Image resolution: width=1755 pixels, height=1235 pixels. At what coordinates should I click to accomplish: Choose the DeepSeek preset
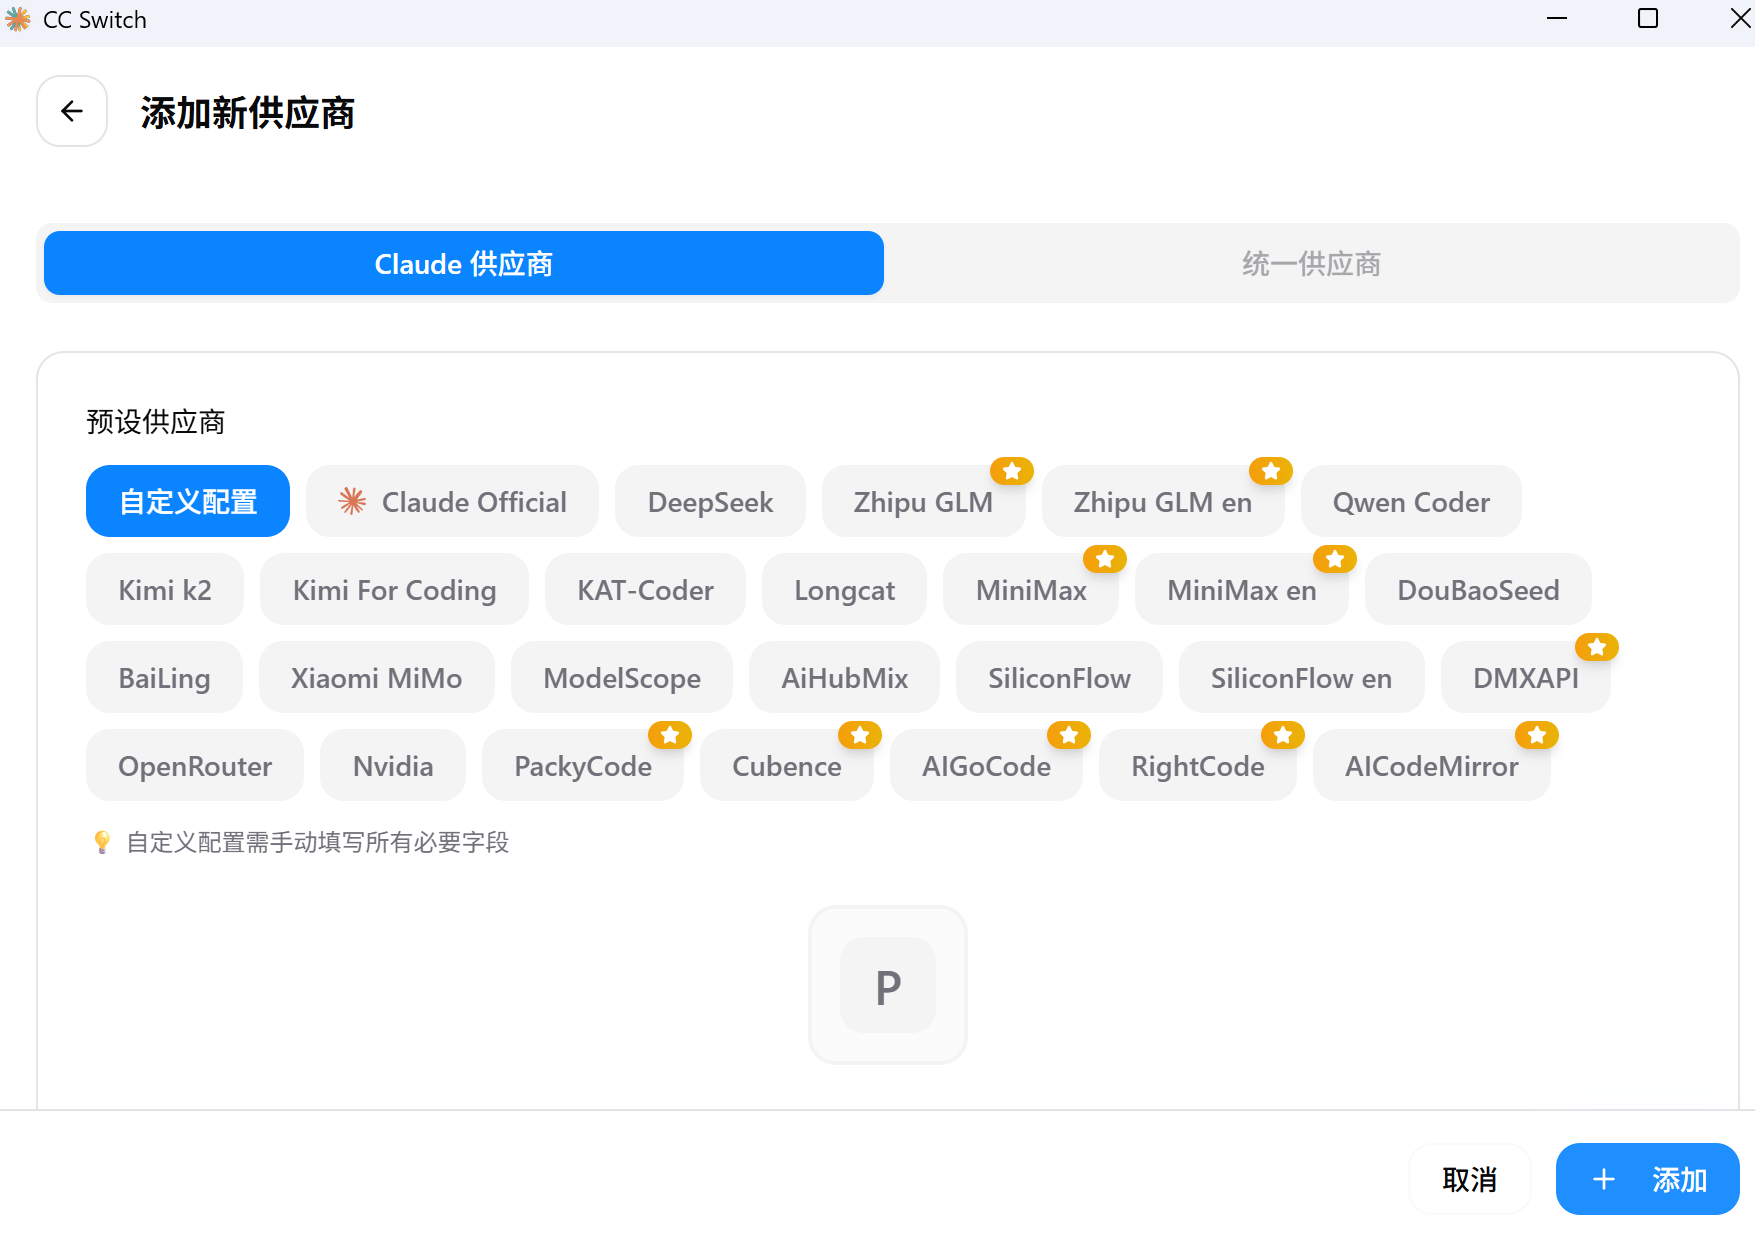coord(710,501)
